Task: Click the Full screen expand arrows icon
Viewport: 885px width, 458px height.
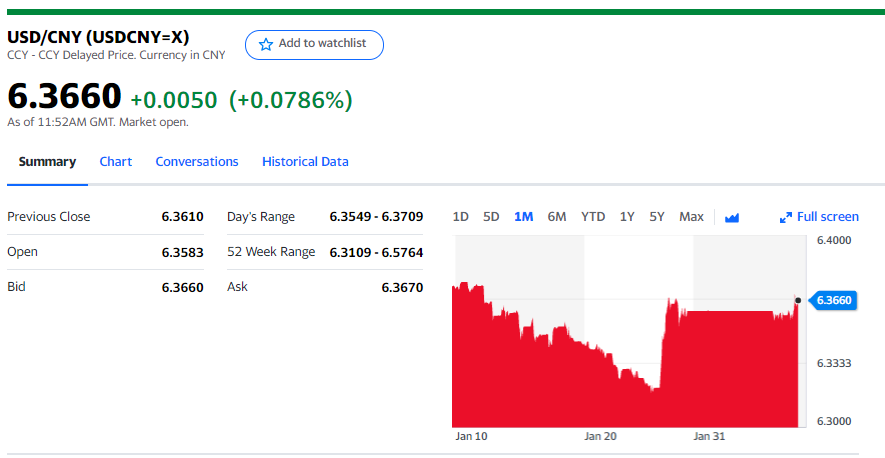Action: point(785,217)
